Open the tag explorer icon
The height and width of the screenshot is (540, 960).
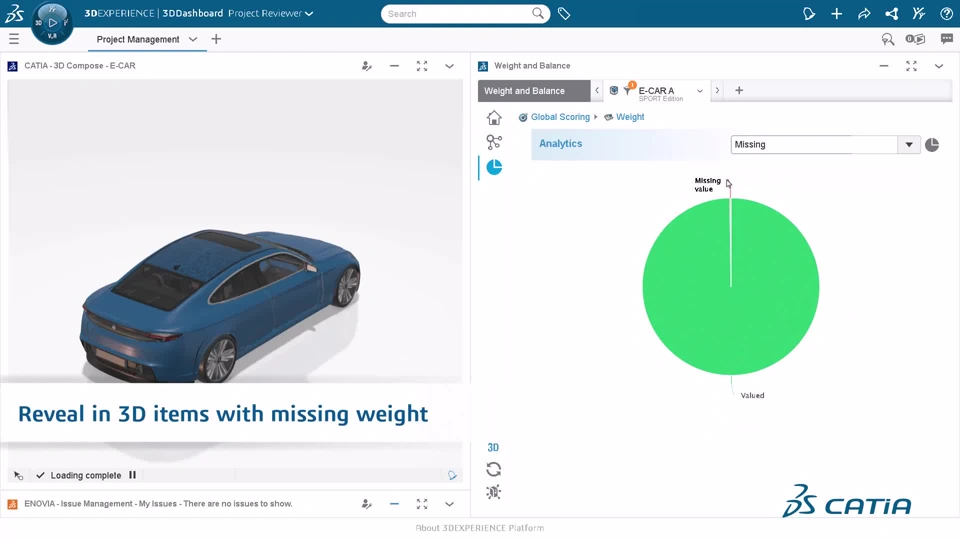coord(564,13)
